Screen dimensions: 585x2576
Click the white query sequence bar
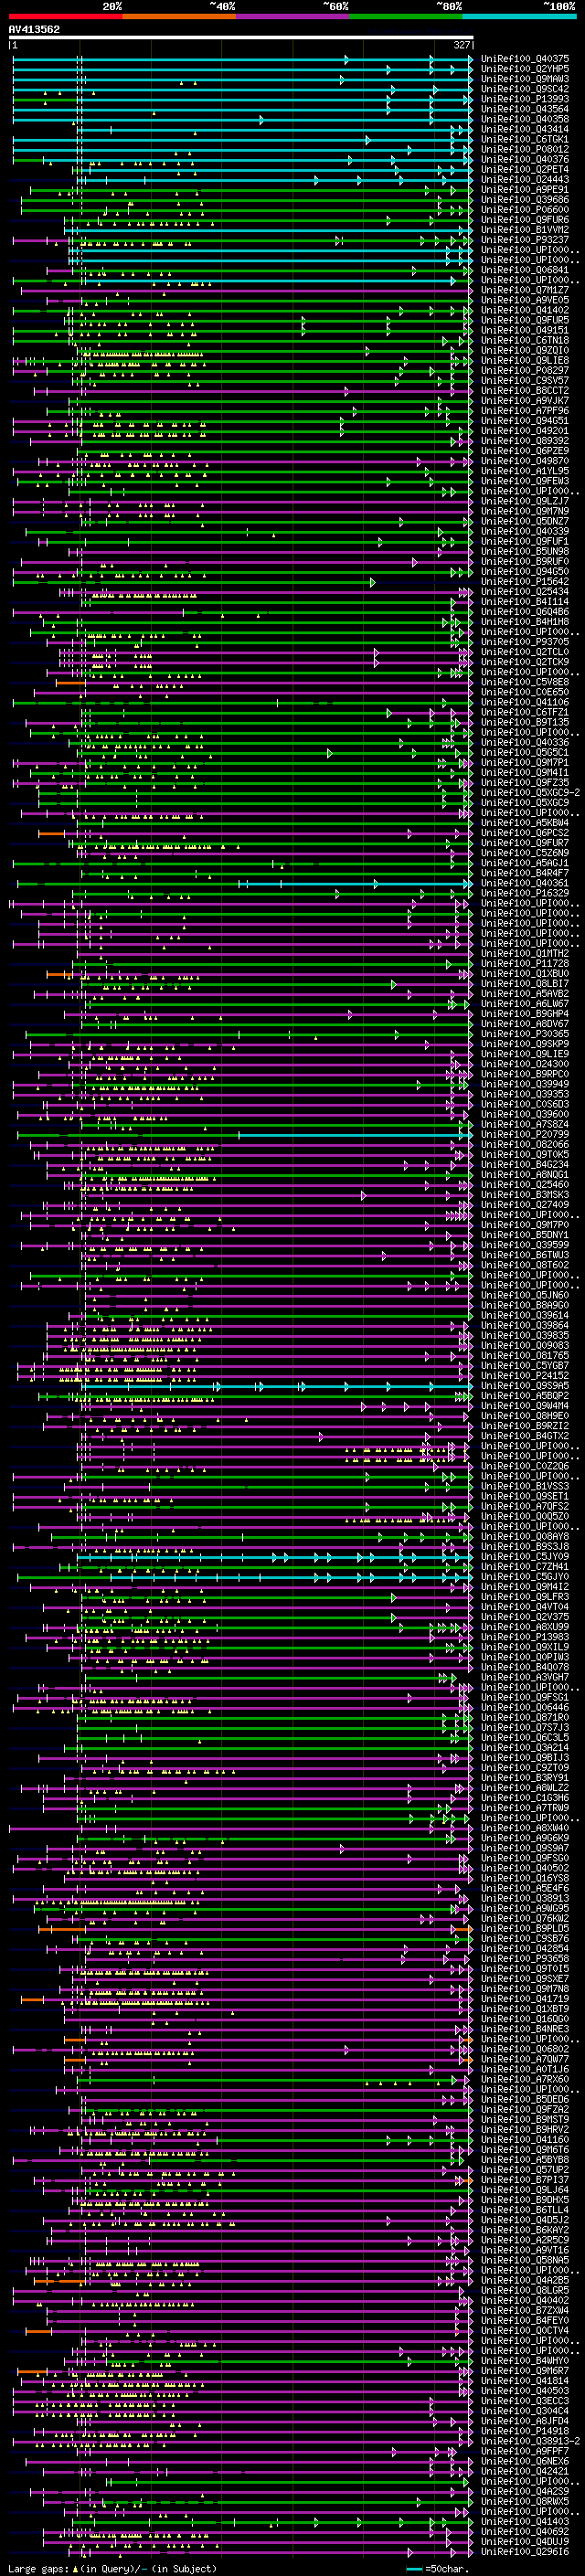point(241,37)
